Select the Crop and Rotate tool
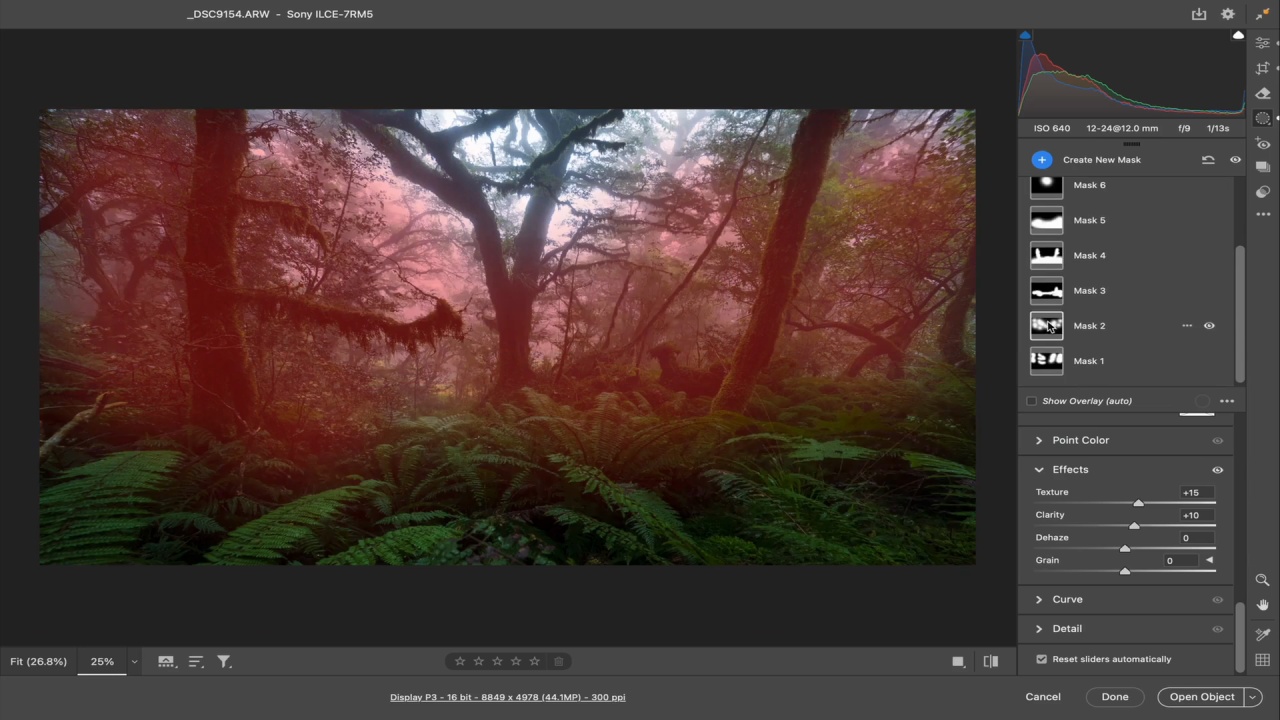Screen dimensions: 1280x720 (x=1263, y=68)
